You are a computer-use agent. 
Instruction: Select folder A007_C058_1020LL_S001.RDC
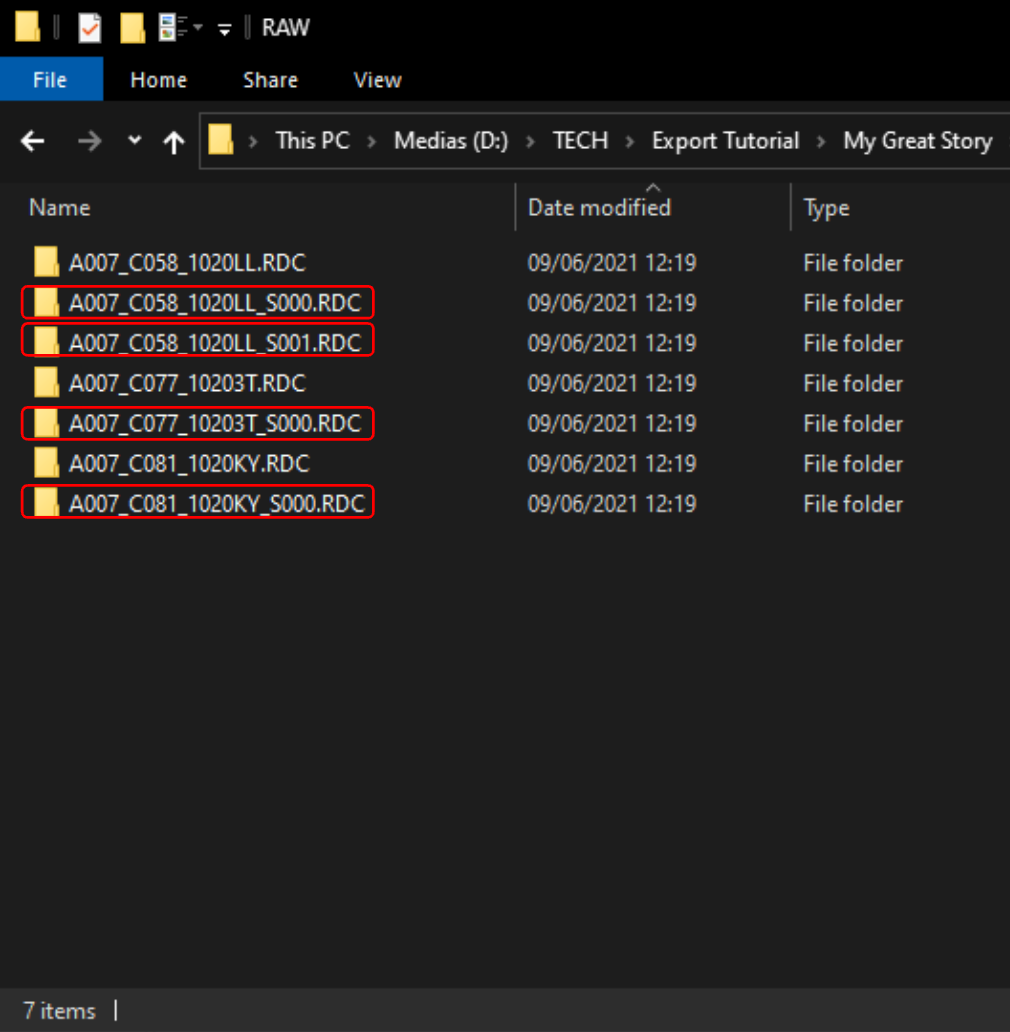[x=215, y=343]
